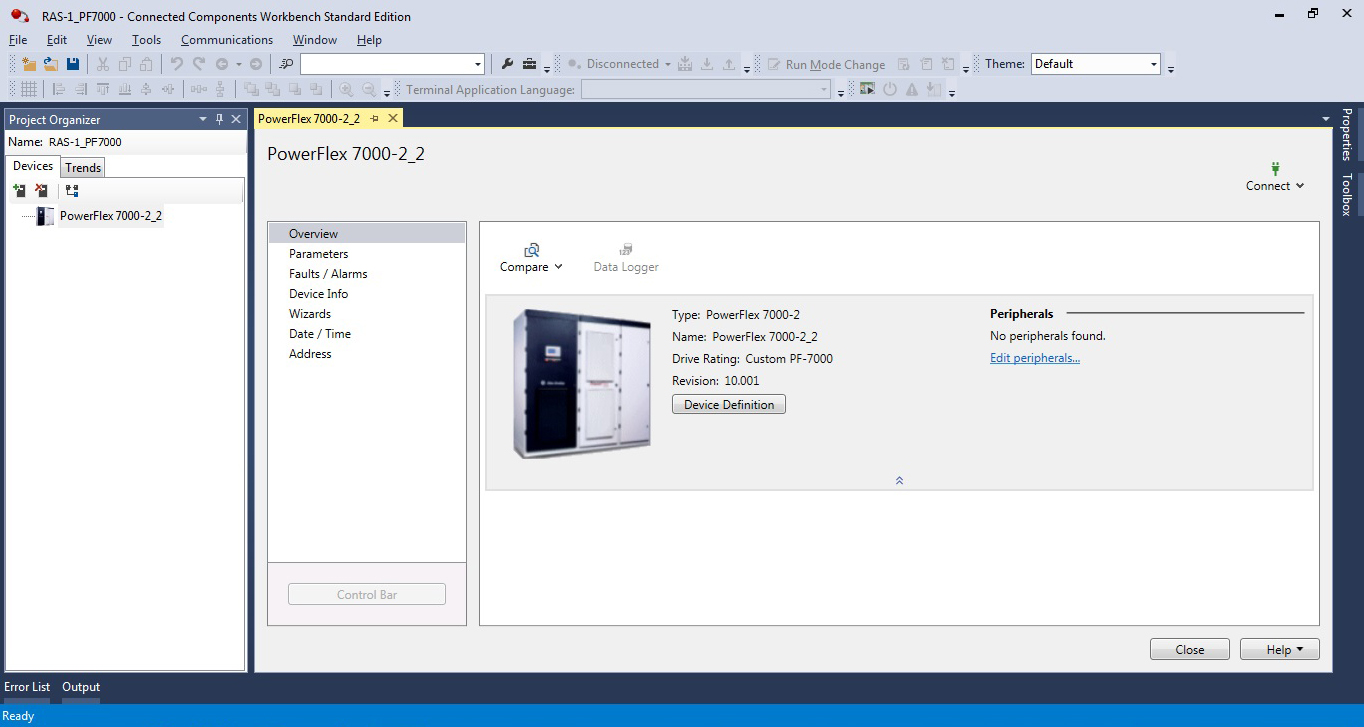Expand the Disconnected status dropdown

[668, 64]
